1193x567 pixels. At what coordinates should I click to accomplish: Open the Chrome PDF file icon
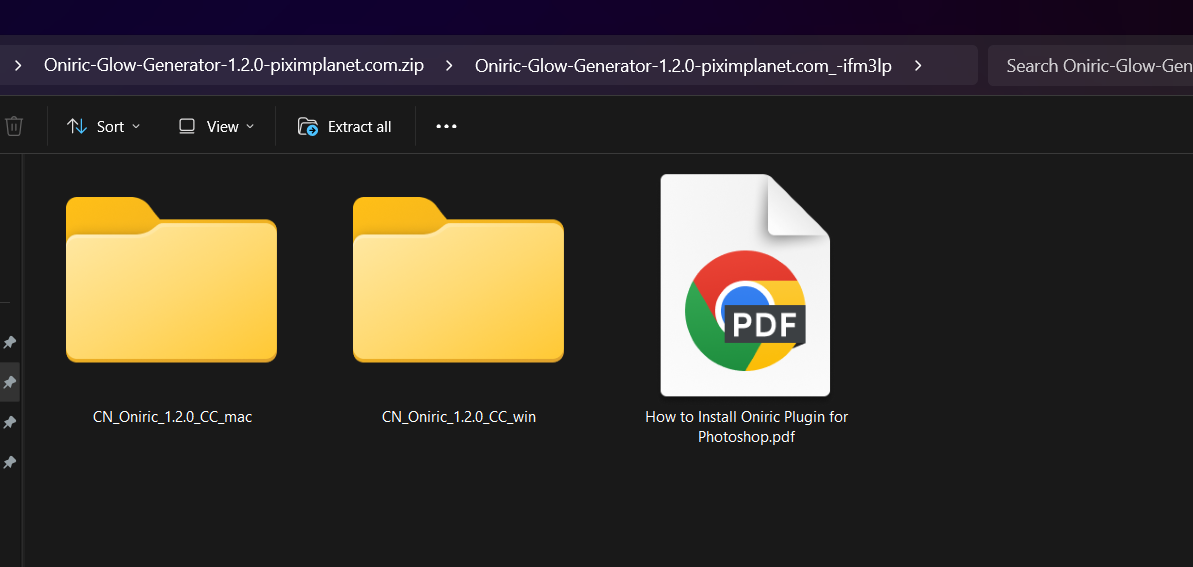point(745,285)
